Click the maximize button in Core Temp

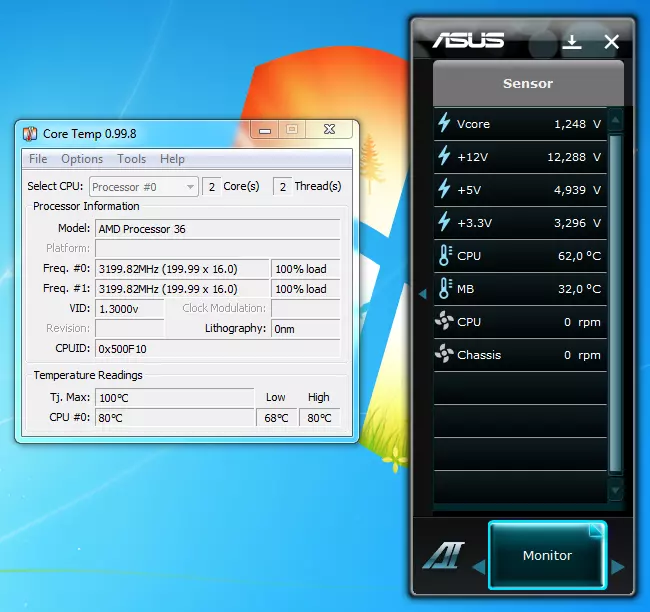pos(292,129)
